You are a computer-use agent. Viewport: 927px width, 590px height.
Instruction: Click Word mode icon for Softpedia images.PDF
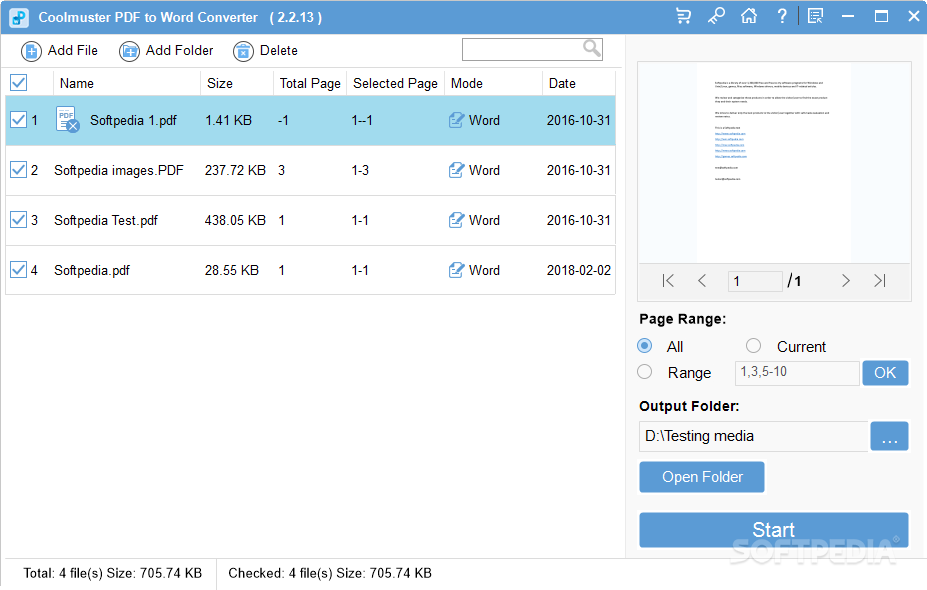click(x=456, y=170)
